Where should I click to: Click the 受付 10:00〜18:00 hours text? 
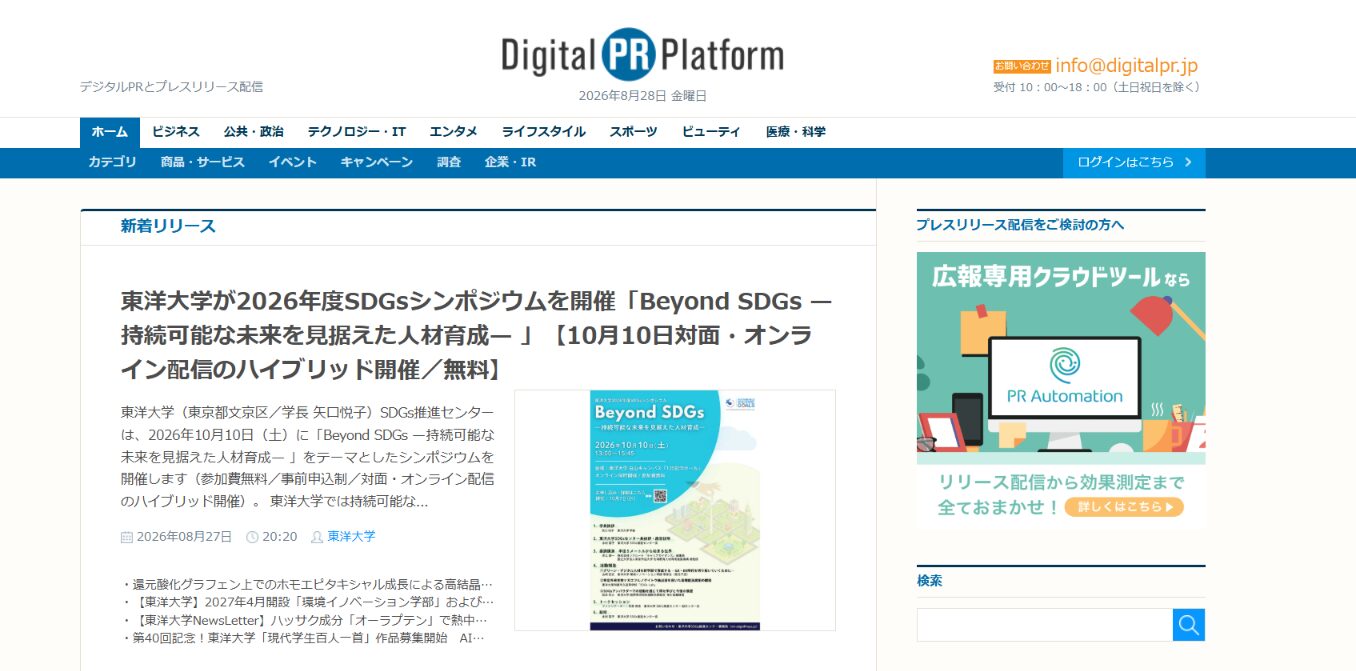(1096, 87)
